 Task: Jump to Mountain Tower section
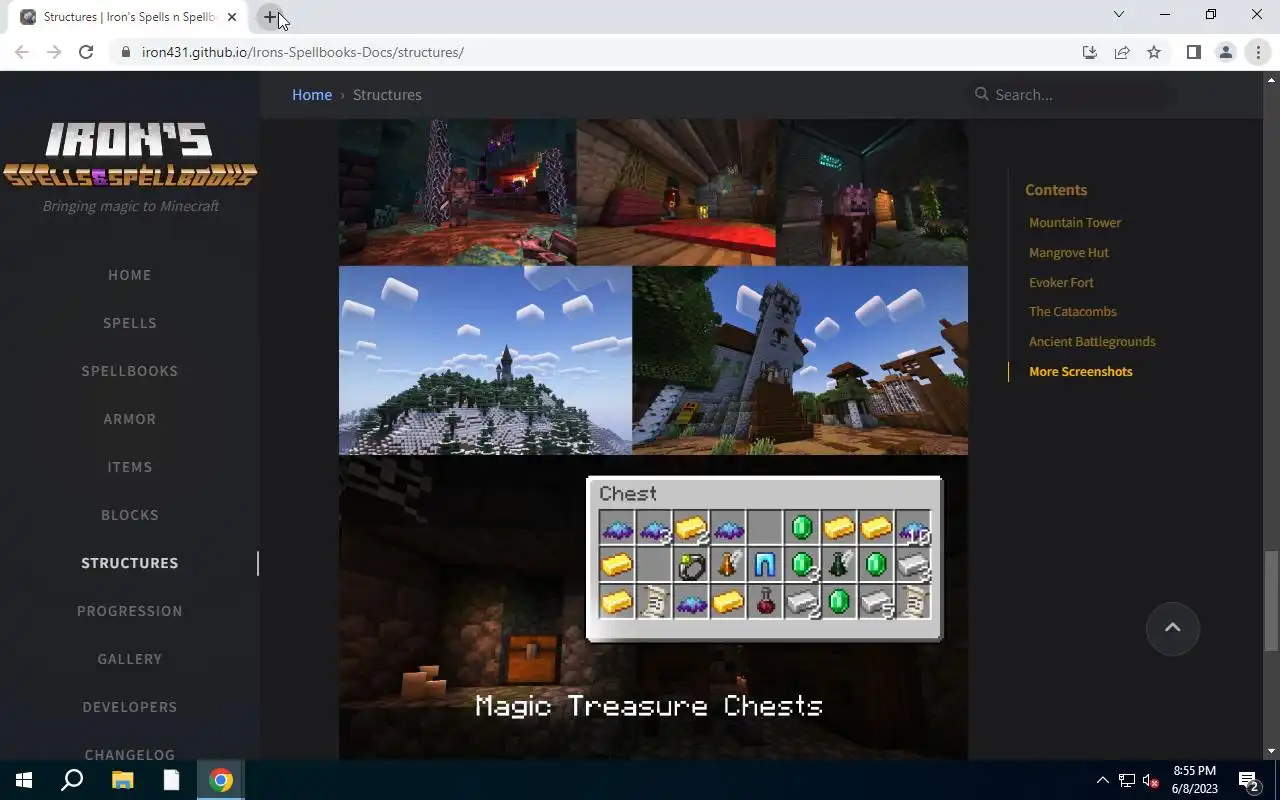[1075, 223]
